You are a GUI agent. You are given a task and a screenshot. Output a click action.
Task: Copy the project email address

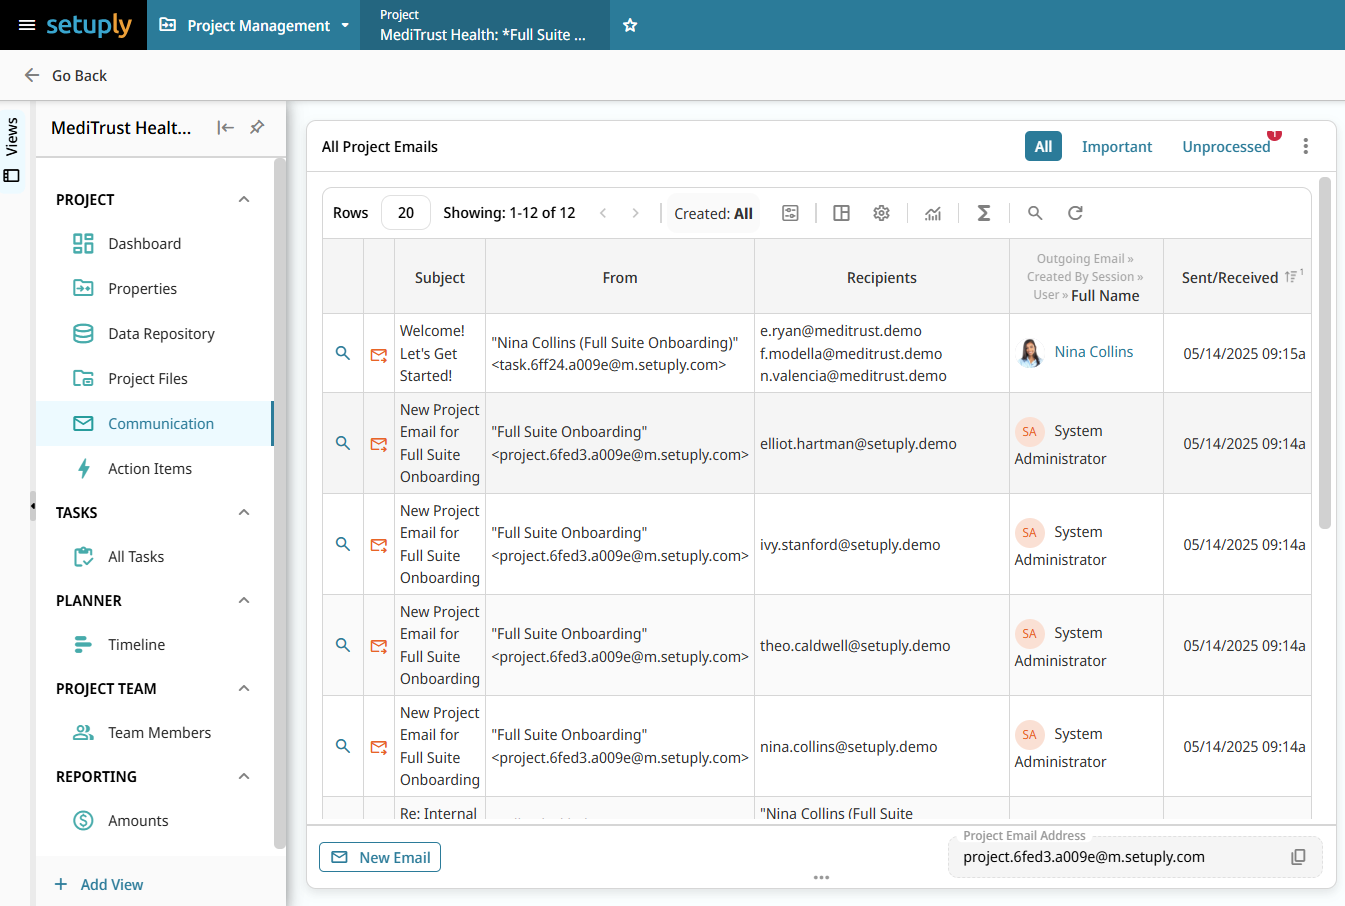pos(1297,857)
